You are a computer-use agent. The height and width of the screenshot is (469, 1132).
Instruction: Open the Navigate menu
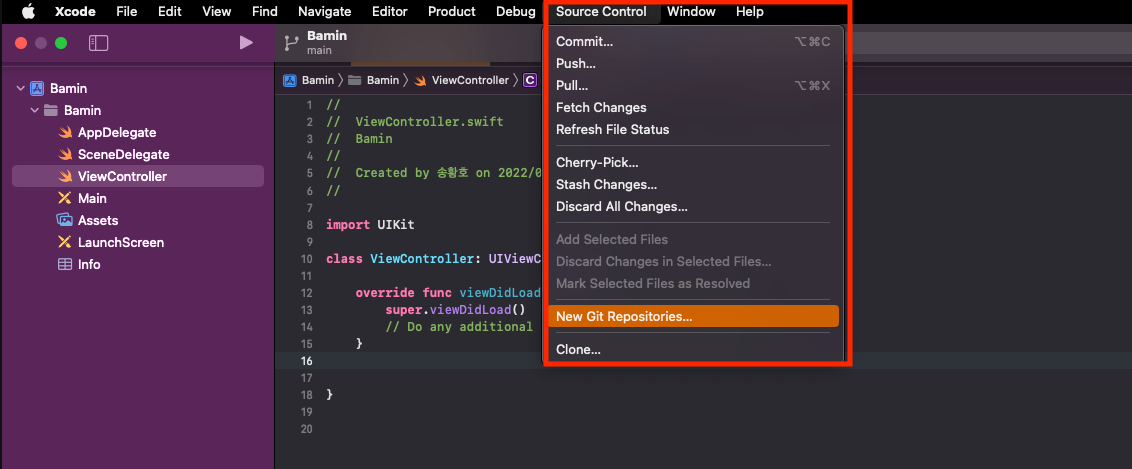(x=324, y=12)
